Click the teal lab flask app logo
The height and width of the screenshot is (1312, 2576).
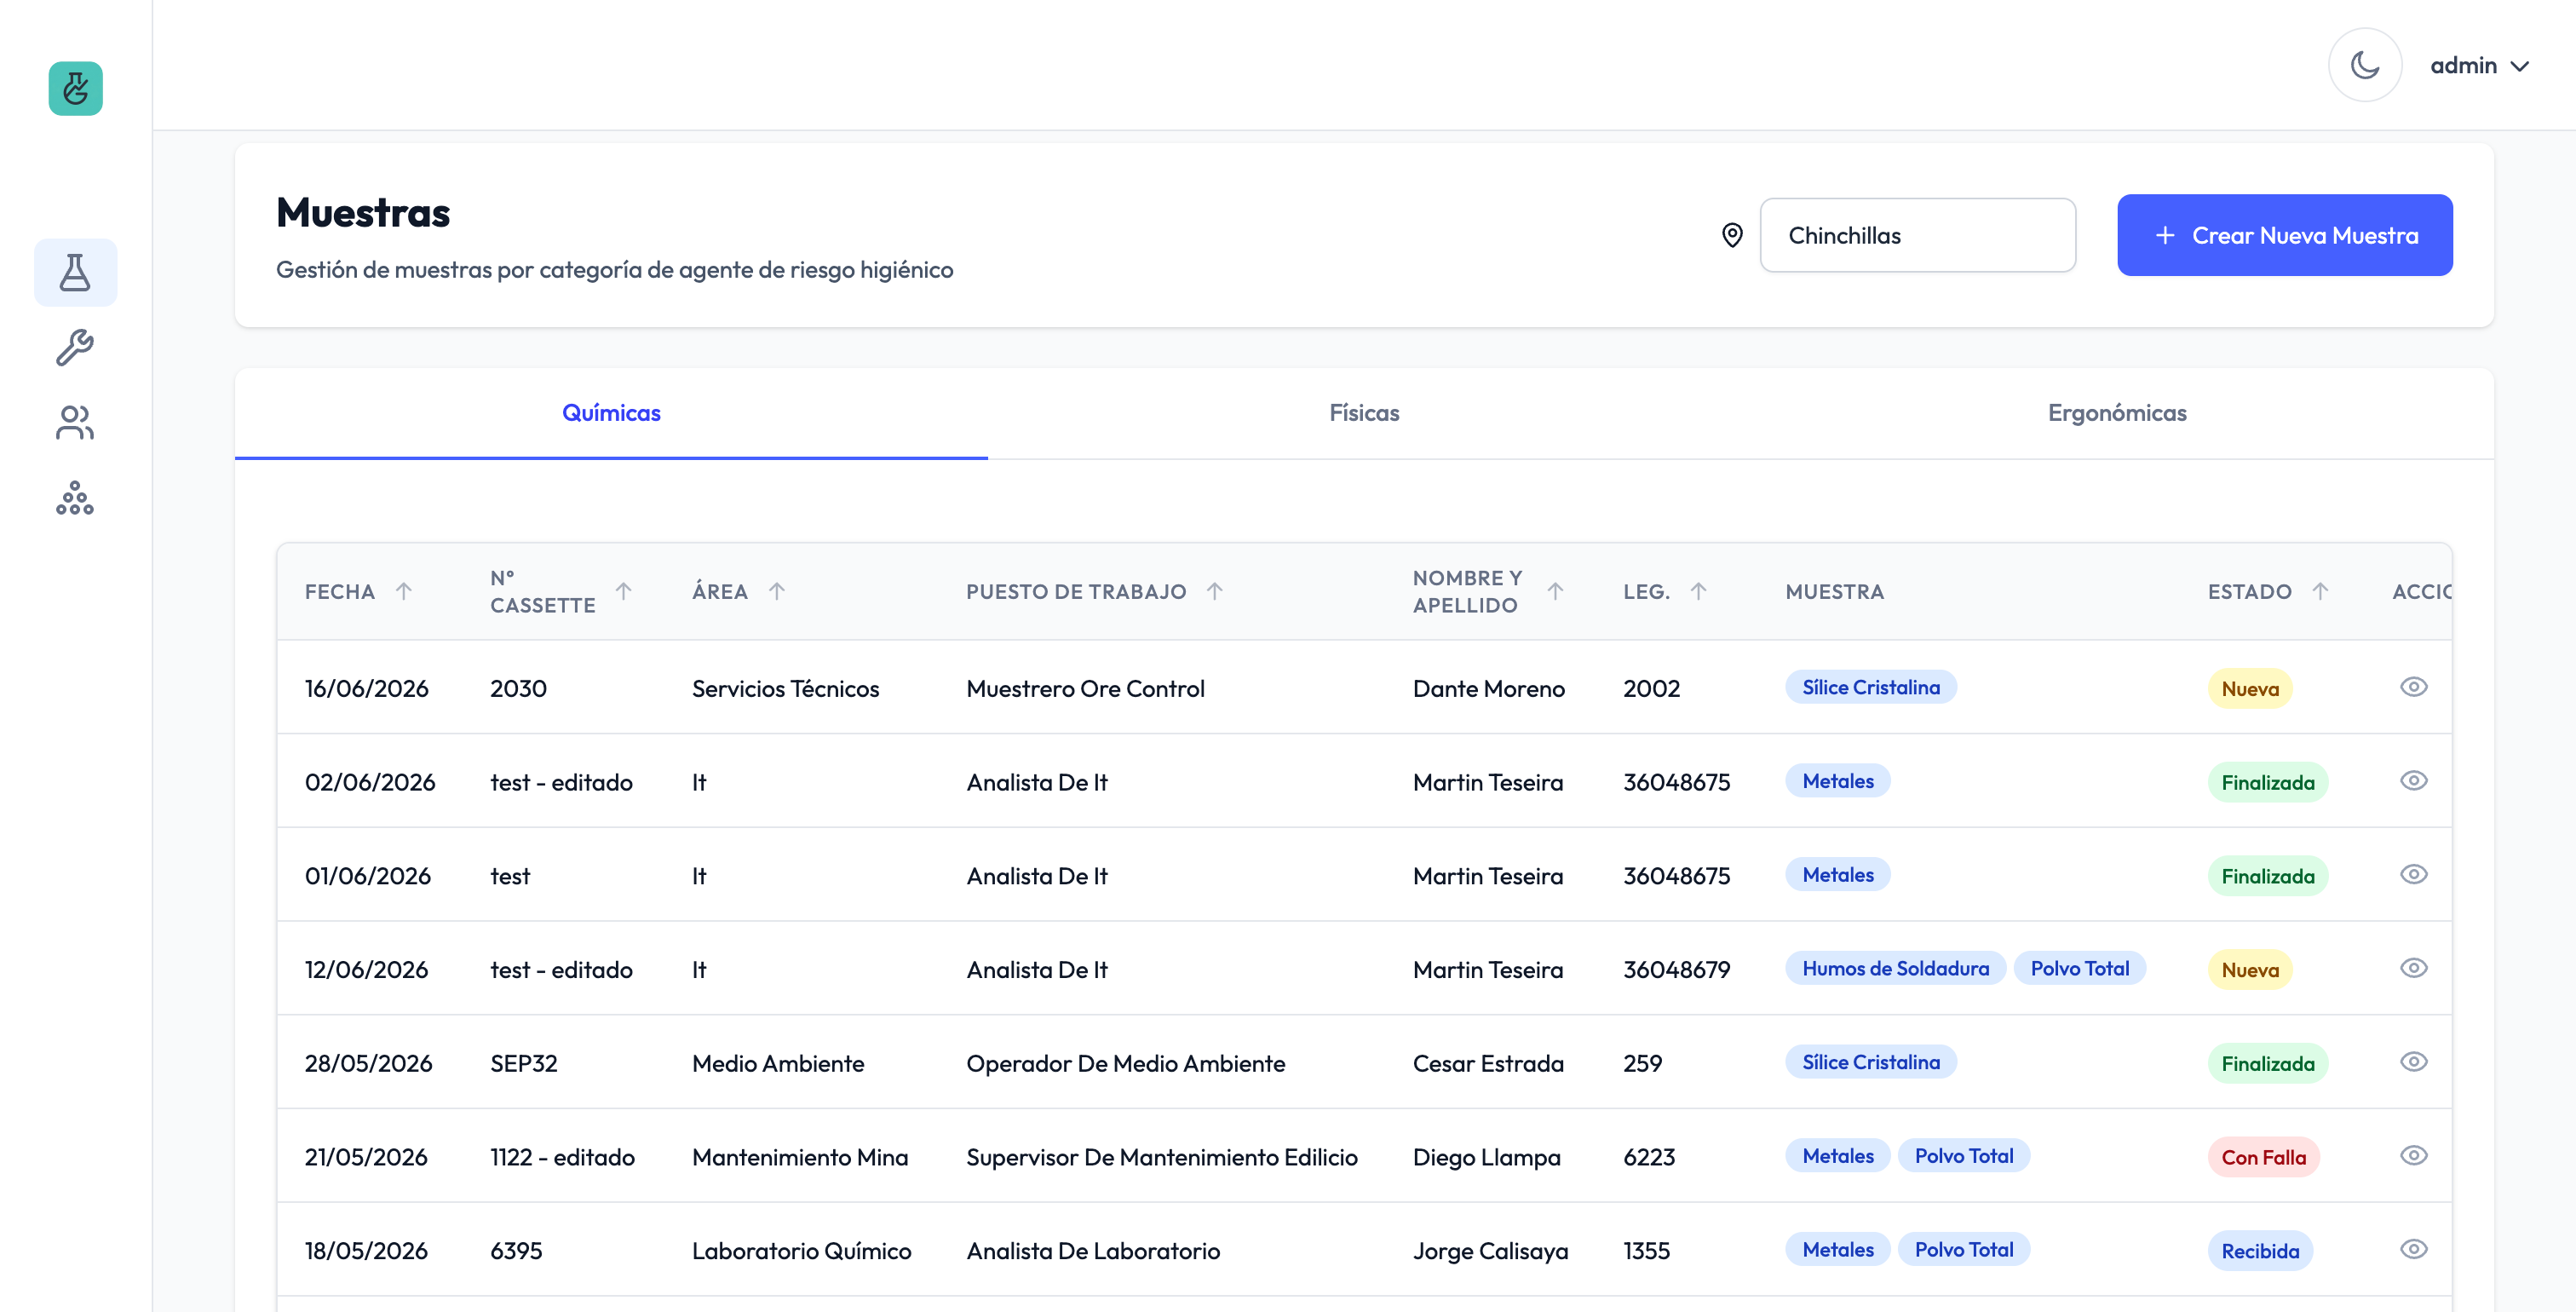tap(75, 89)
